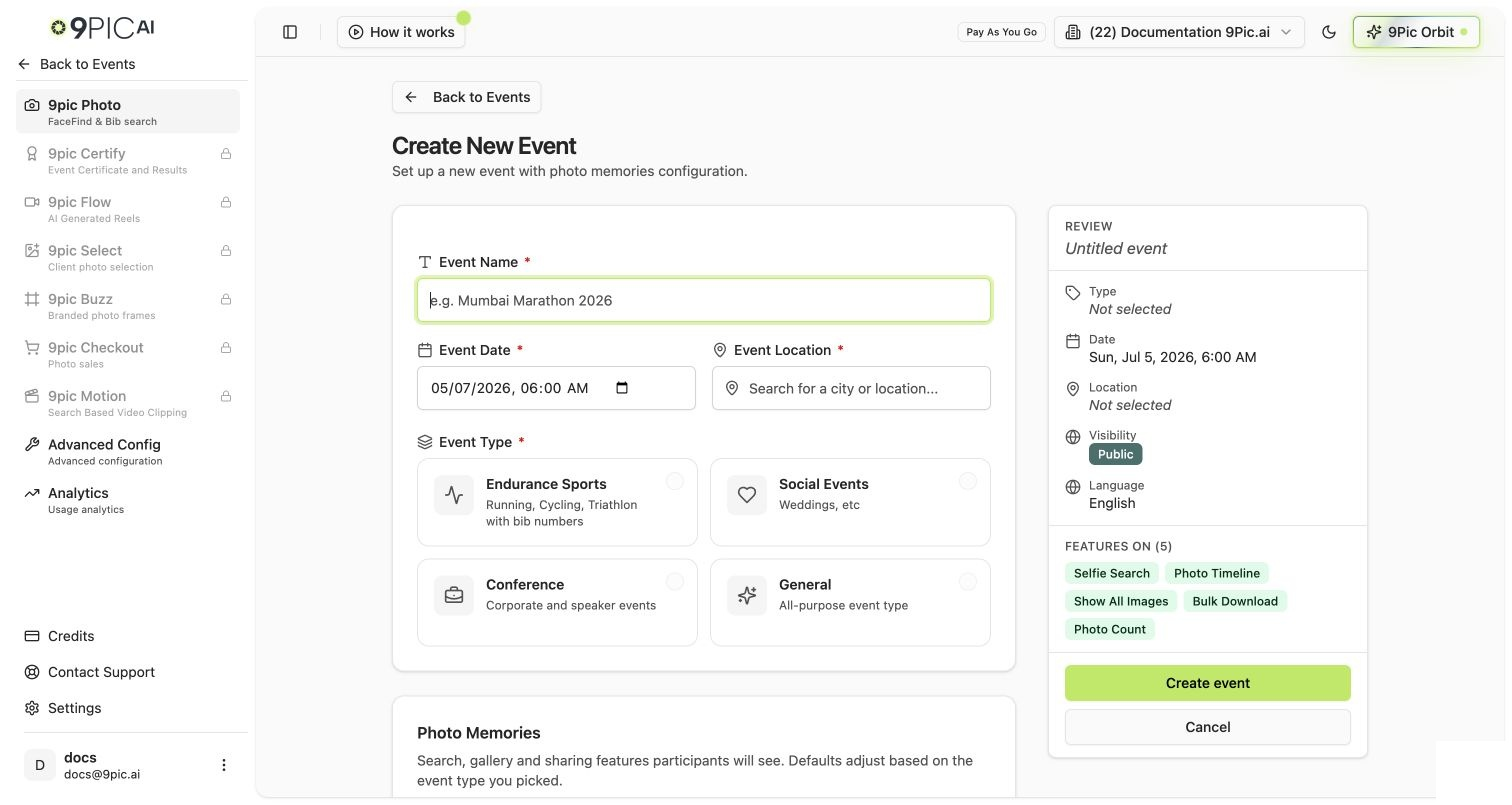This screenshot has height=805, width=1512.
Task: Open 9pic Checkout in sidebar
Action: coord(128,354)
